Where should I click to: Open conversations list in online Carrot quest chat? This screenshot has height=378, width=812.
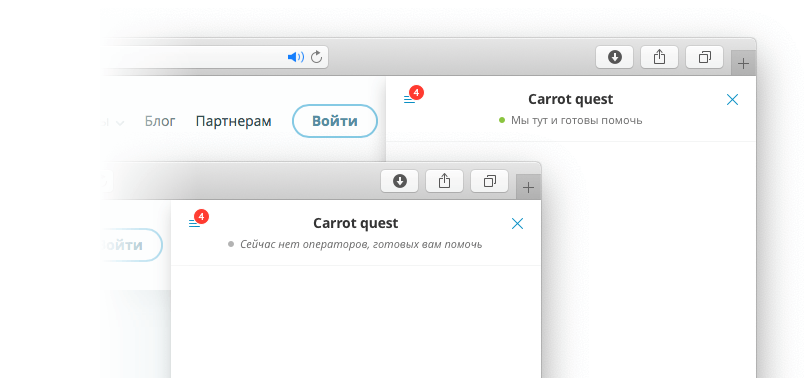(410, 99)
